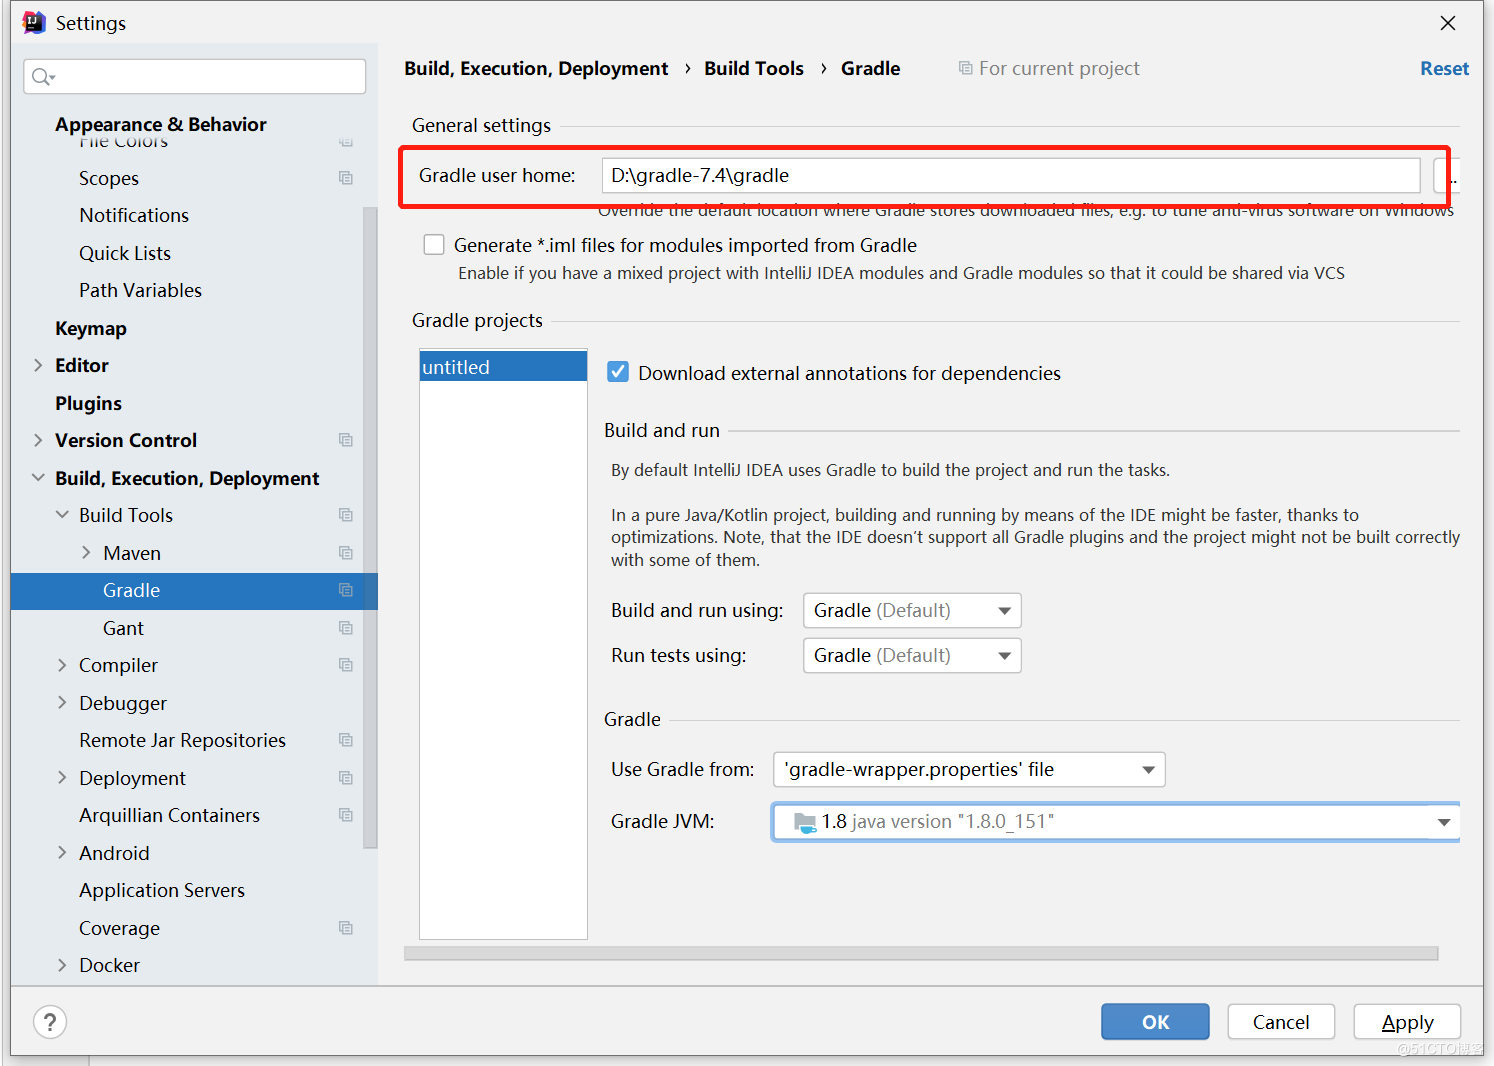Open the Plugins settings page
1494x1066 pixels.
[88, 403]
